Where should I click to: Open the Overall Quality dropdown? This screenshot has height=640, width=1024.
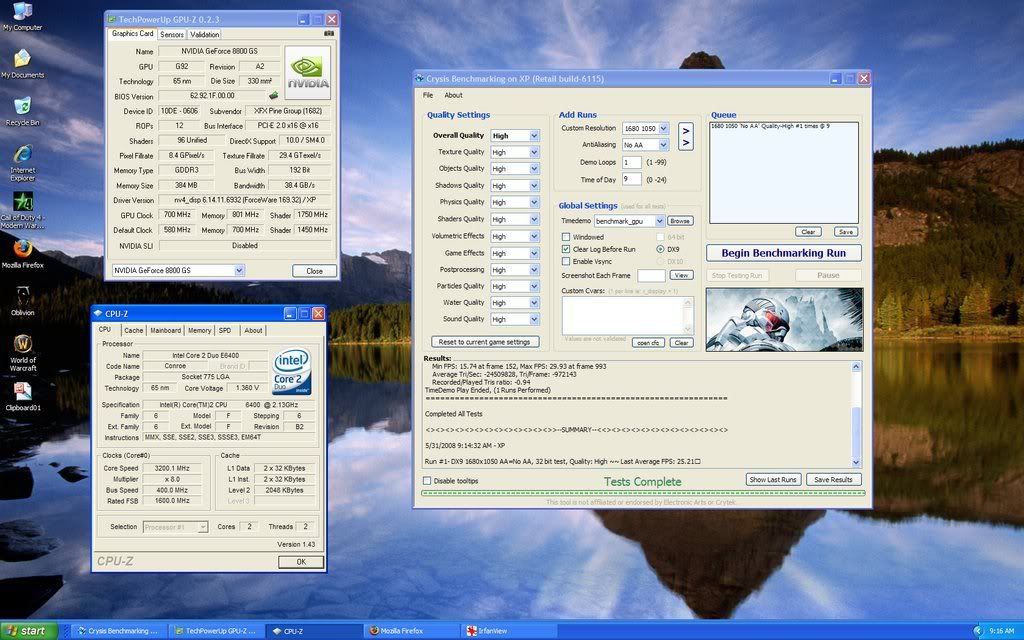click(x=534, y=136)
